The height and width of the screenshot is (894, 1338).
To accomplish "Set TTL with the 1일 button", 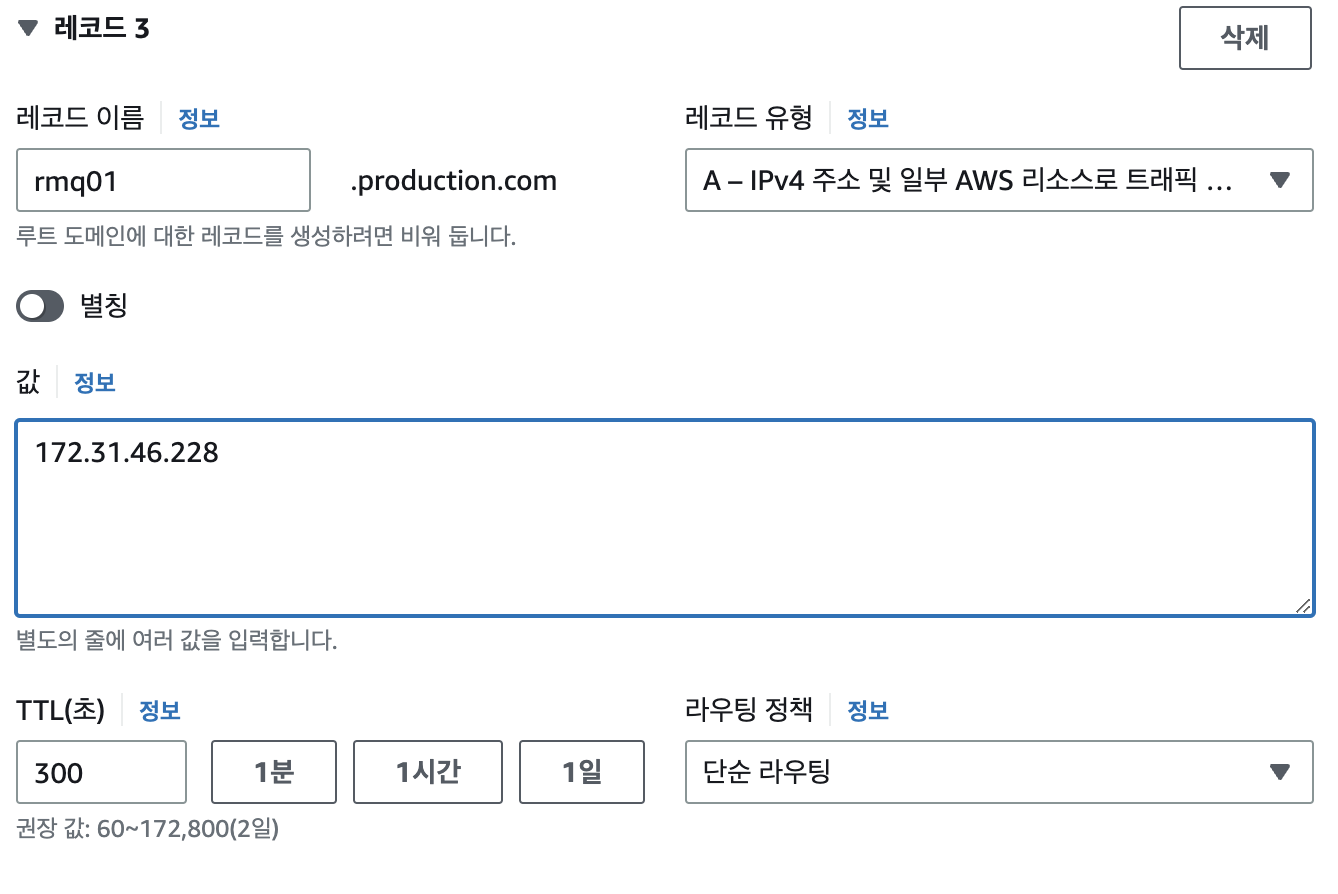I will [x=582, y=772].
